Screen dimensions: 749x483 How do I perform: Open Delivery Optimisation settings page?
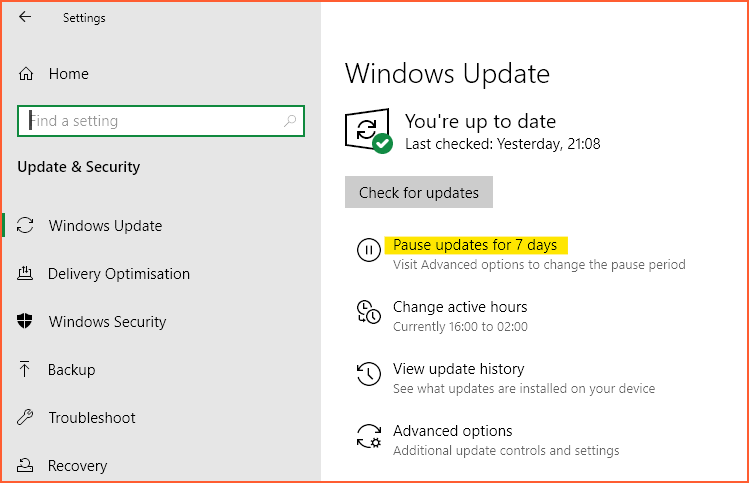(x=119, y=274)
